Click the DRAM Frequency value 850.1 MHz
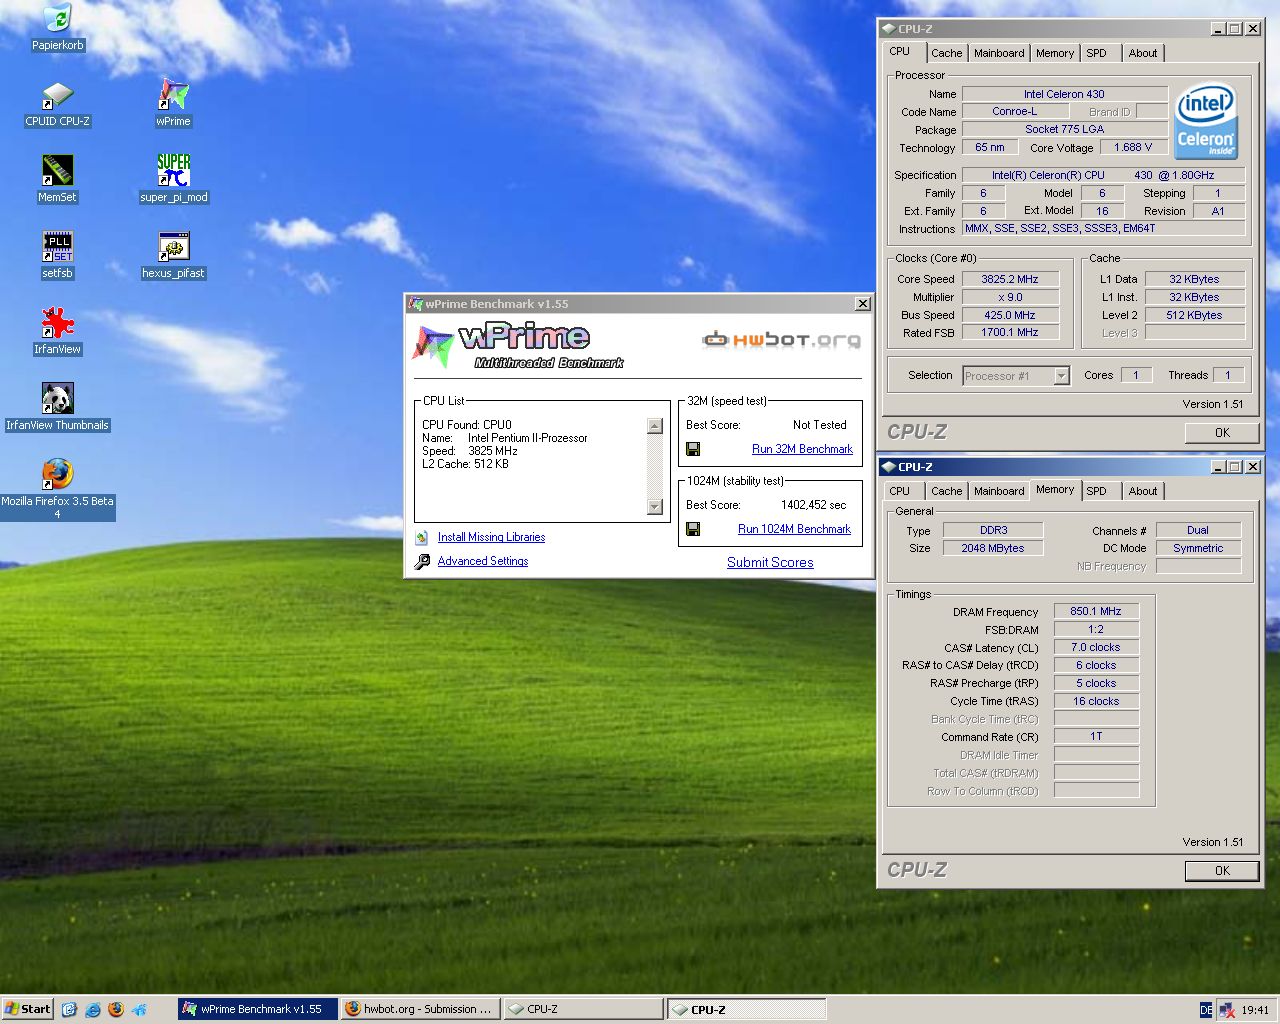The image size is (1280, 1024). point(1096,611)
